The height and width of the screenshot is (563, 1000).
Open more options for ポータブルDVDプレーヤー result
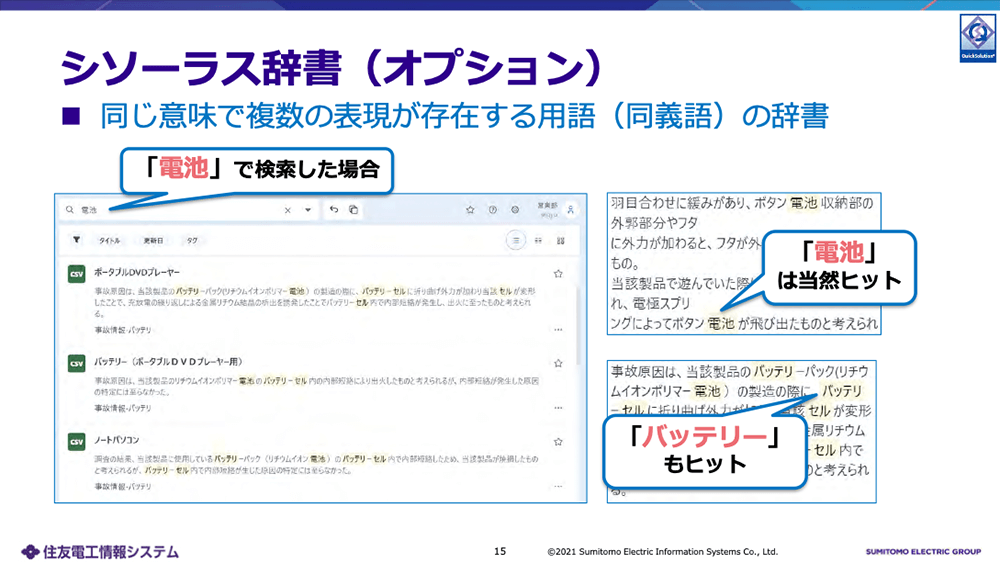point(558,330)
